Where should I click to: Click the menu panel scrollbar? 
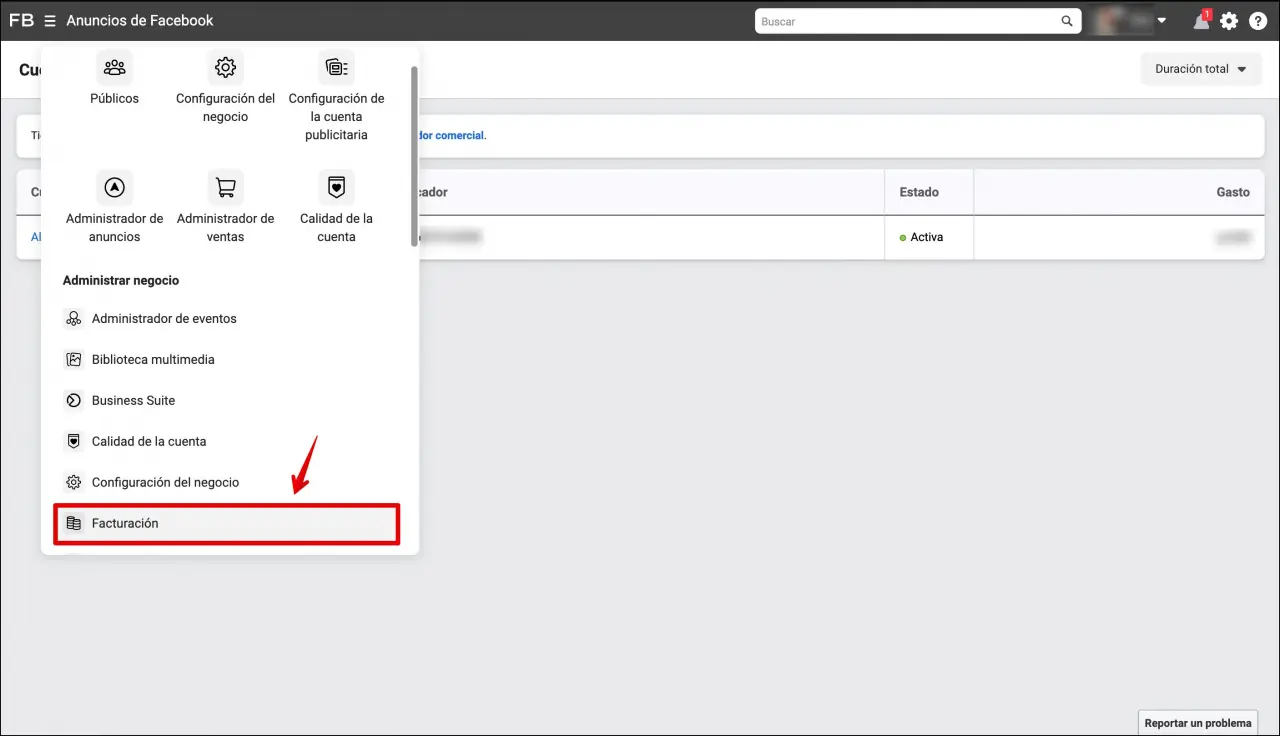[x=414, y=156]
